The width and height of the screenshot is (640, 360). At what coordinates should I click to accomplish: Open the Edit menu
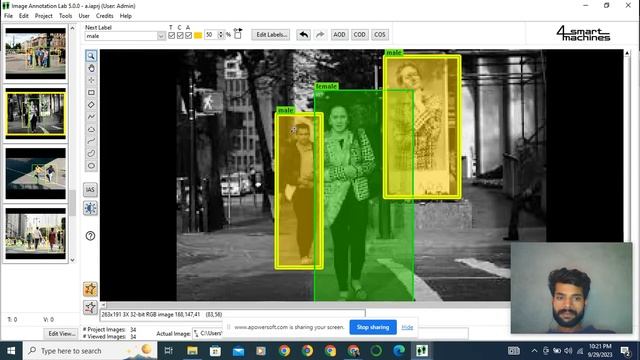click(x=24, y=16)
